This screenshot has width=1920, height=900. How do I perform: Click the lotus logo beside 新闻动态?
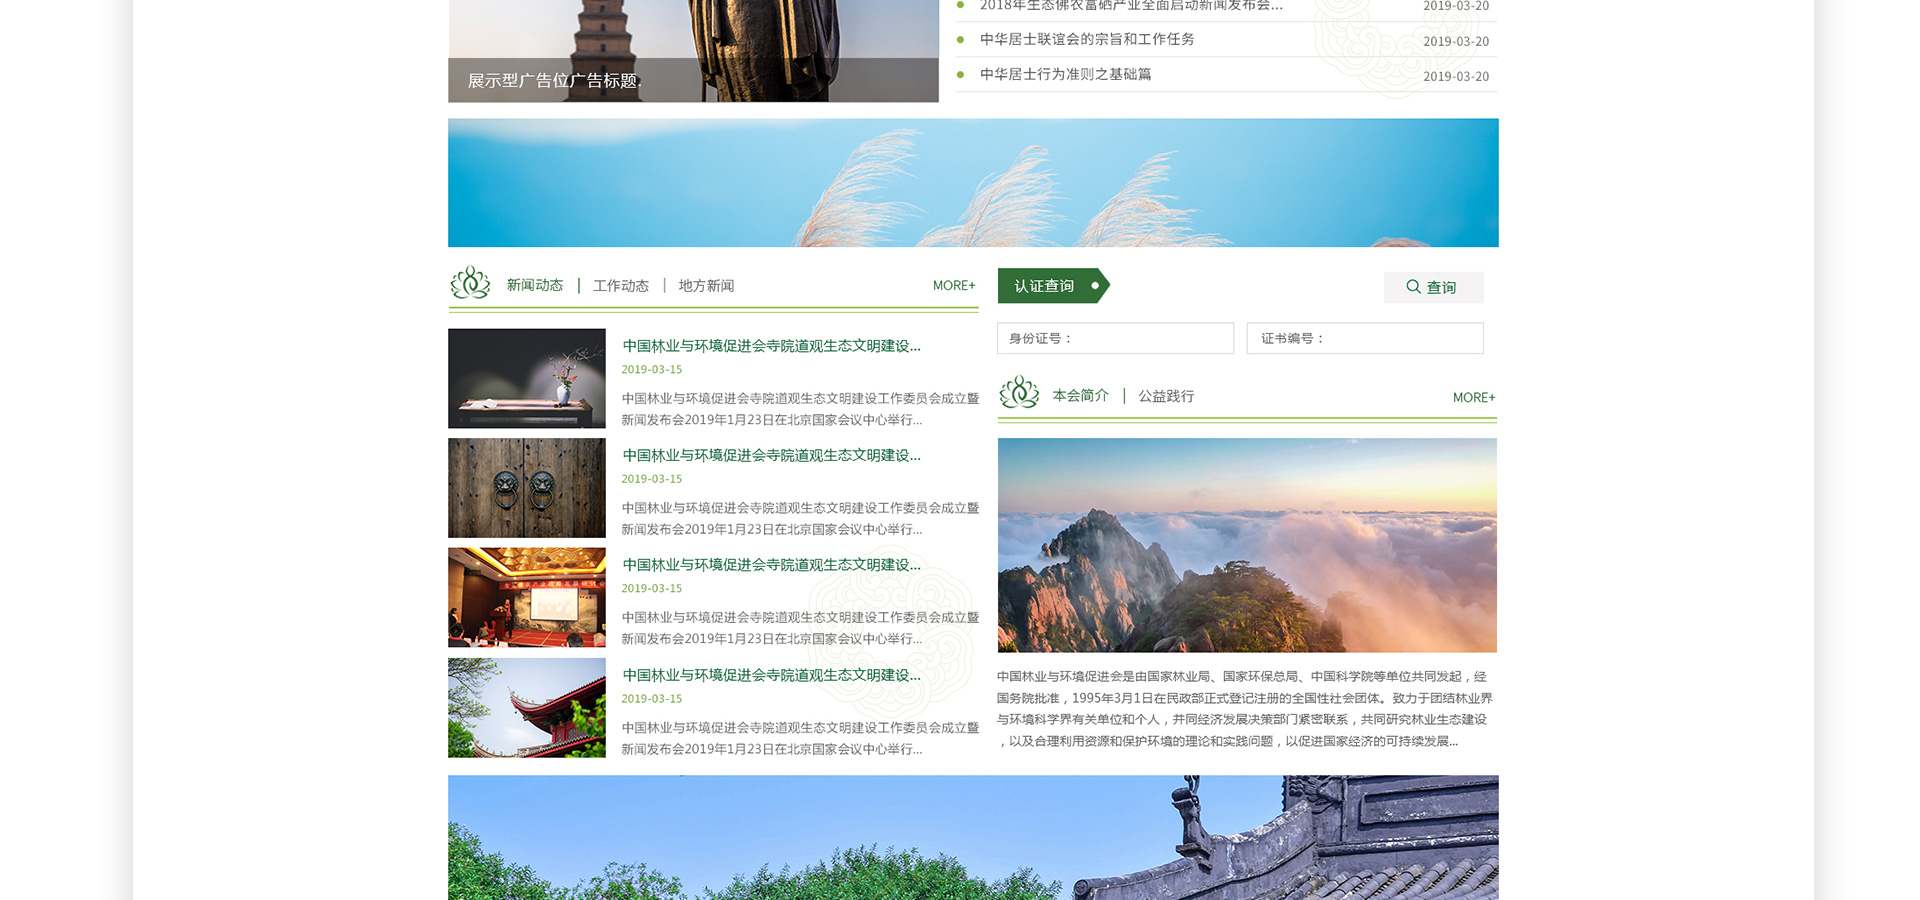[x=470, y=283]
